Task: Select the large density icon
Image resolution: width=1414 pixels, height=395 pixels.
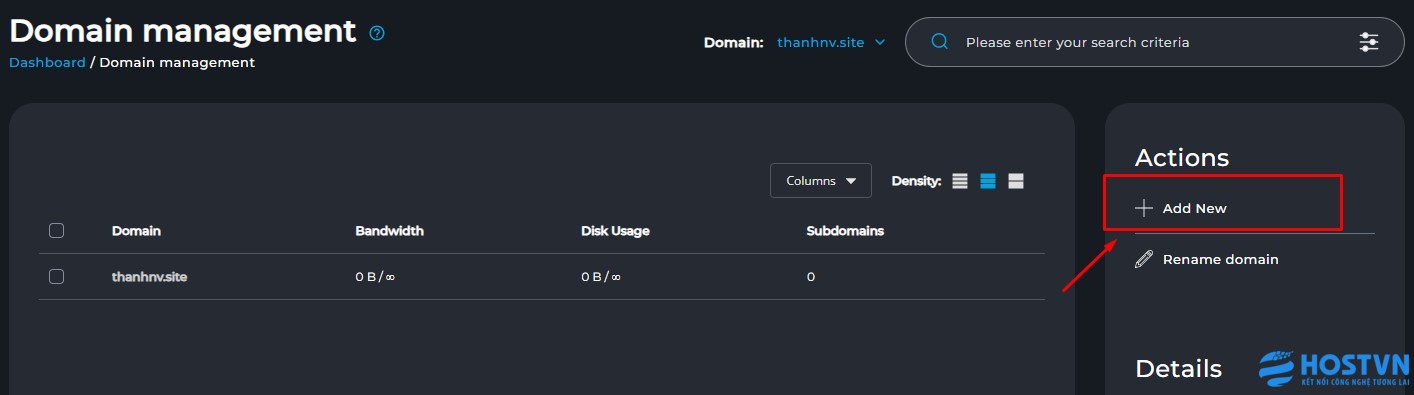Action: pos(1016,181)
